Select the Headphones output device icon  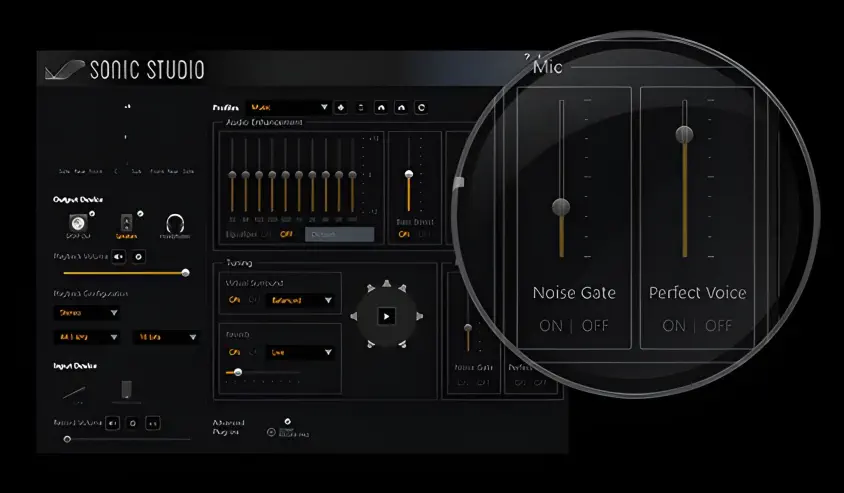(175, 223)
